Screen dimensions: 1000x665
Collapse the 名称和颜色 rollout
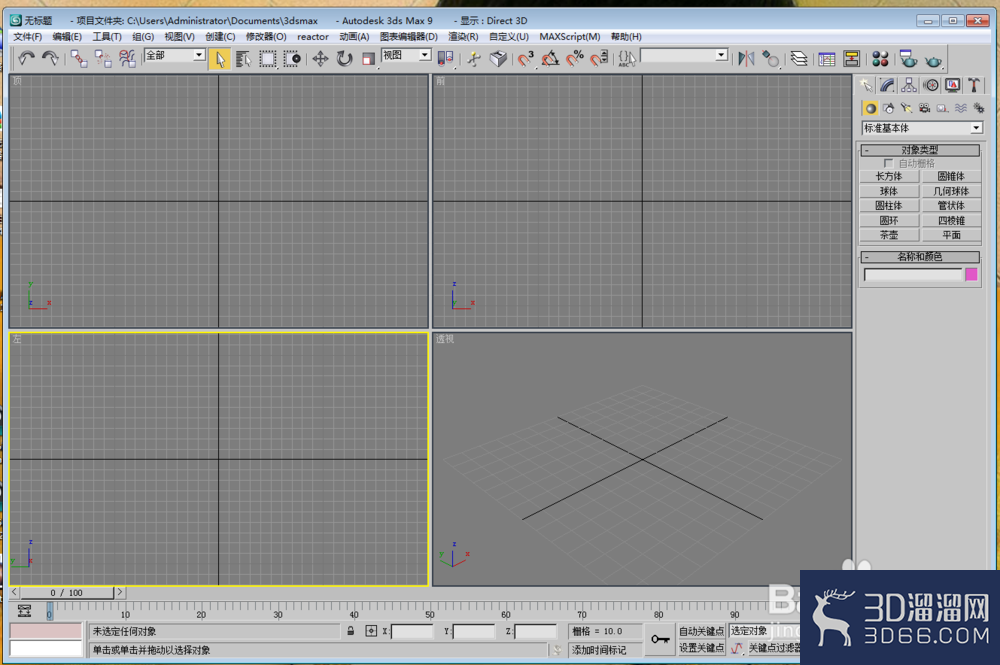[x=920, y=257]
